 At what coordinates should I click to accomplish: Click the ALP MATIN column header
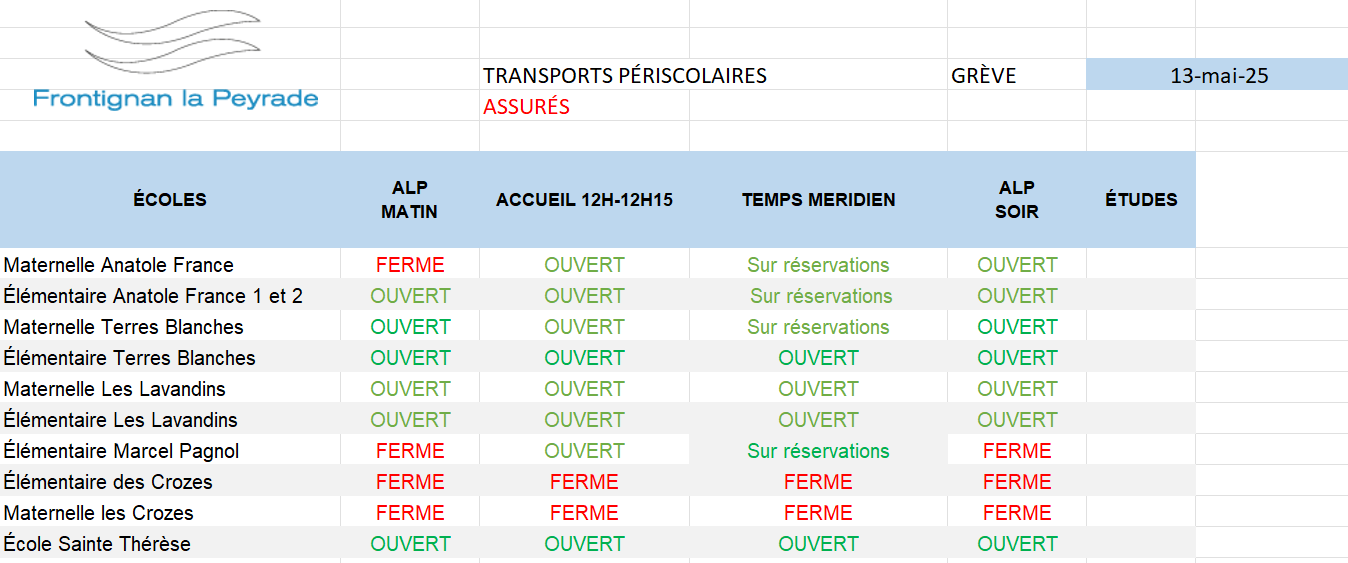point(410,200)
